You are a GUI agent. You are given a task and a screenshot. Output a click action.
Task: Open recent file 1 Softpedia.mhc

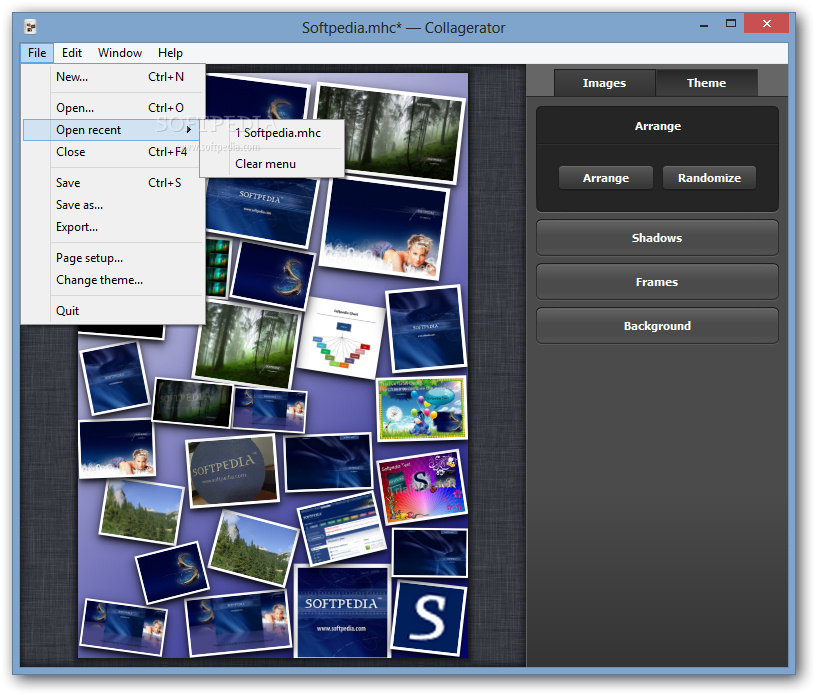tap(272, 133)
